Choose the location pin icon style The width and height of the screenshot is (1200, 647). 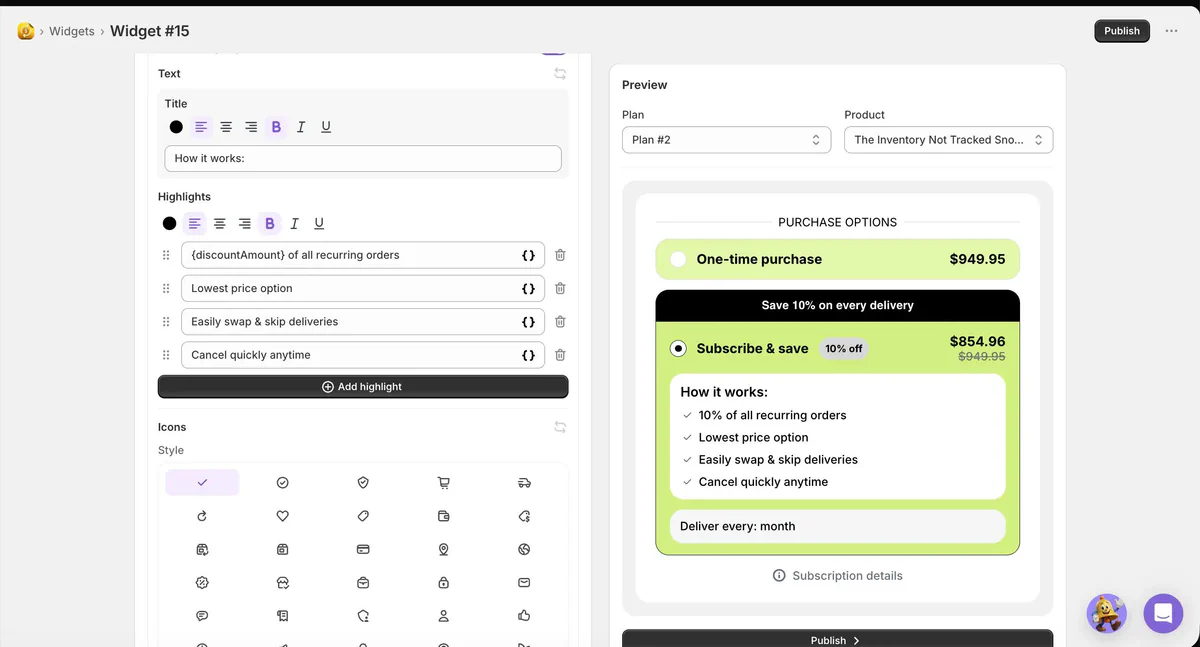443,549
